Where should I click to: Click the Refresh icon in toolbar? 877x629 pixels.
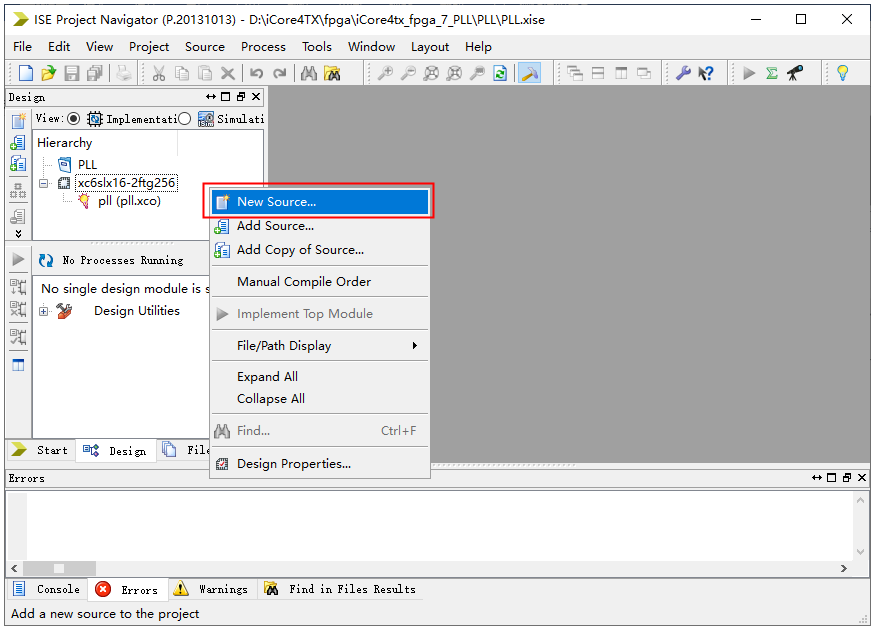pos(500,73)
